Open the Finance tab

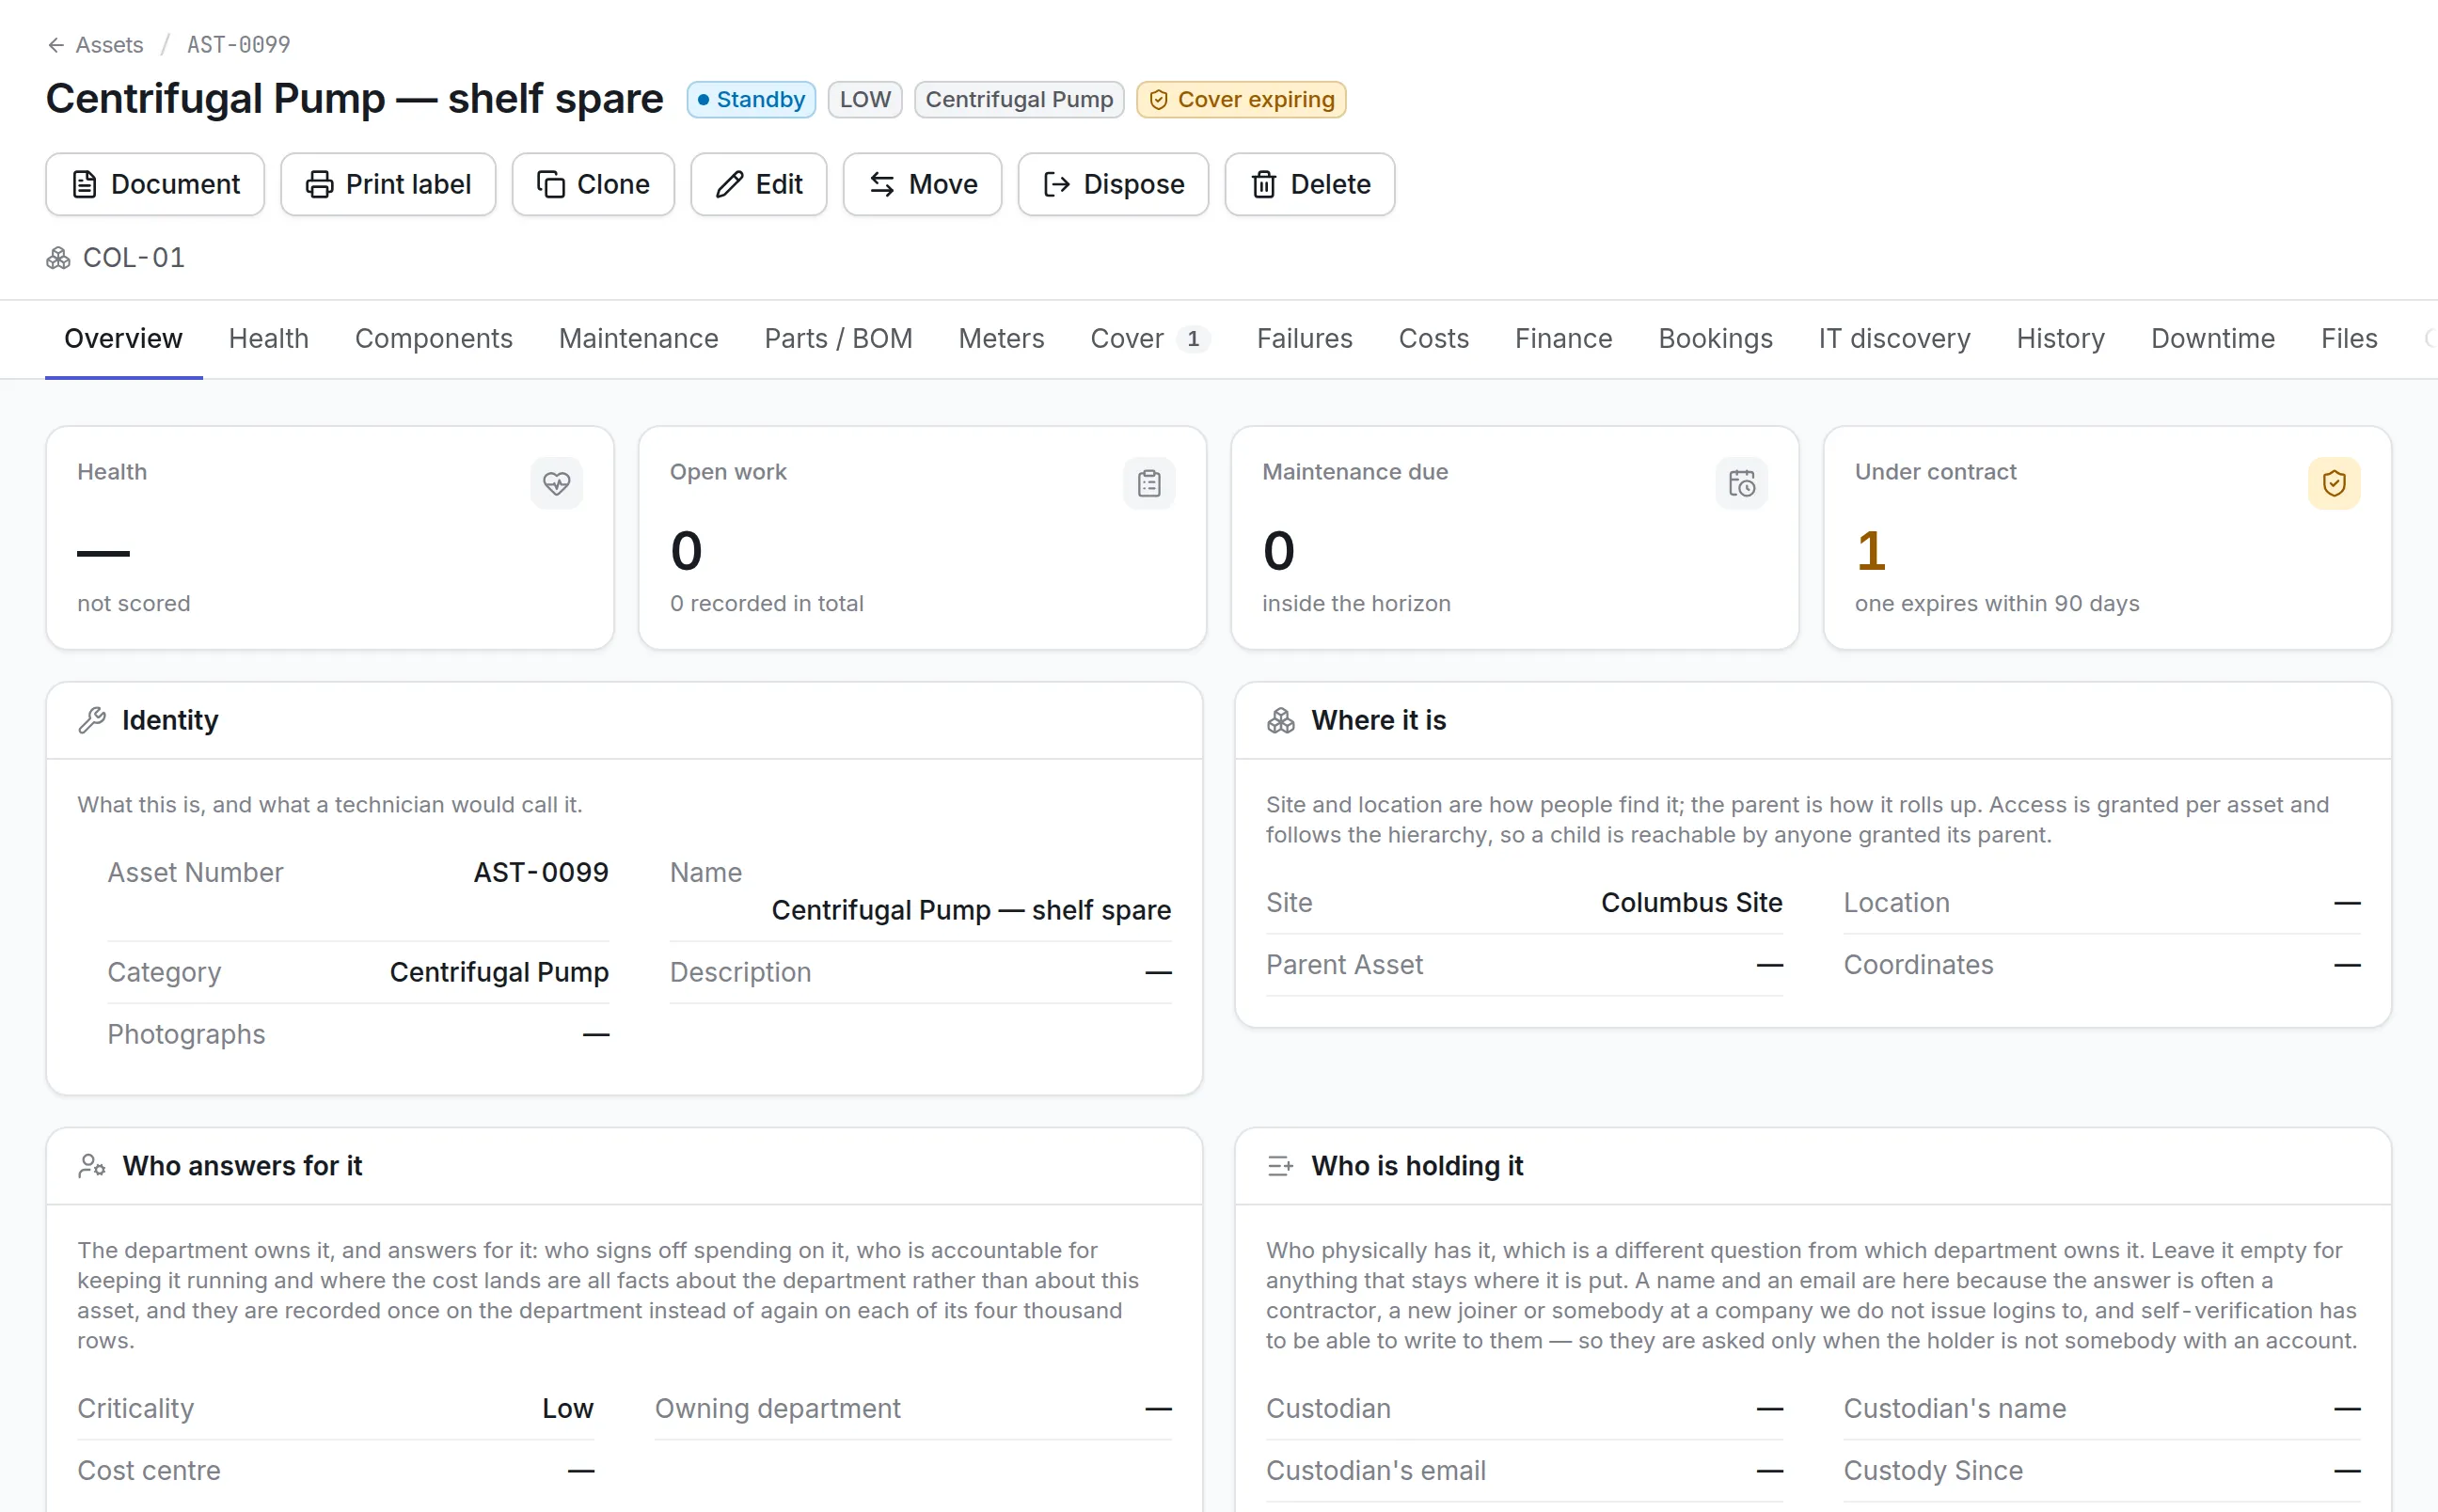point(1563,339)
